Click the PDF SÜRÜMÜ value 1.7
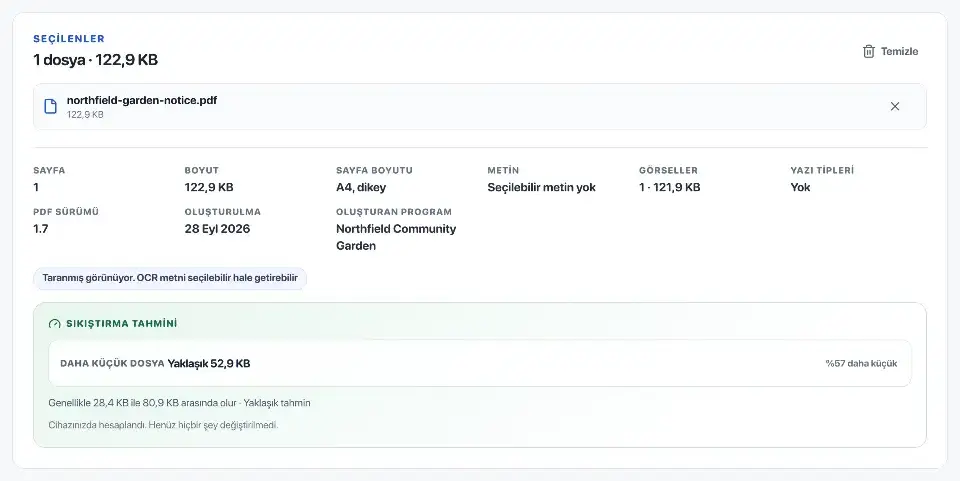 coord(40,229)
